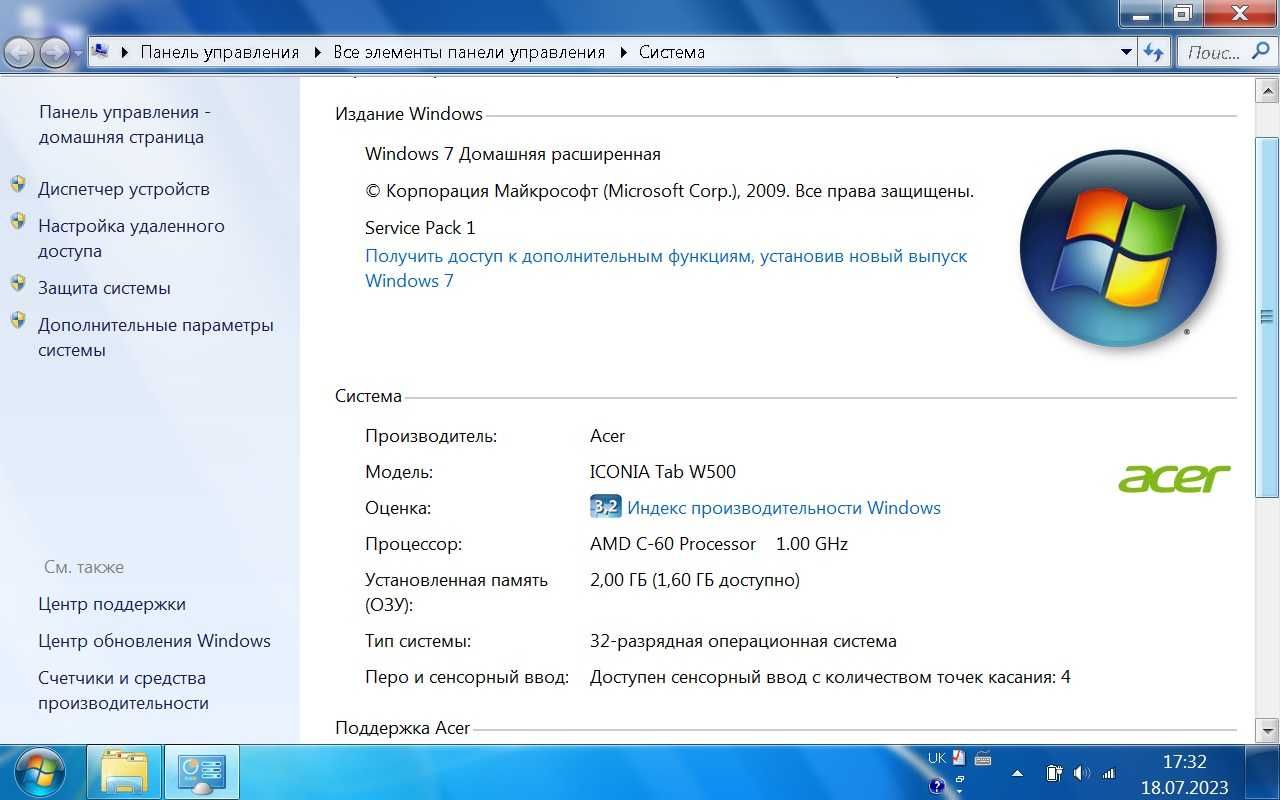Click the 3.2 performance rating badge

pyautogui.click(x=606, y=506)
